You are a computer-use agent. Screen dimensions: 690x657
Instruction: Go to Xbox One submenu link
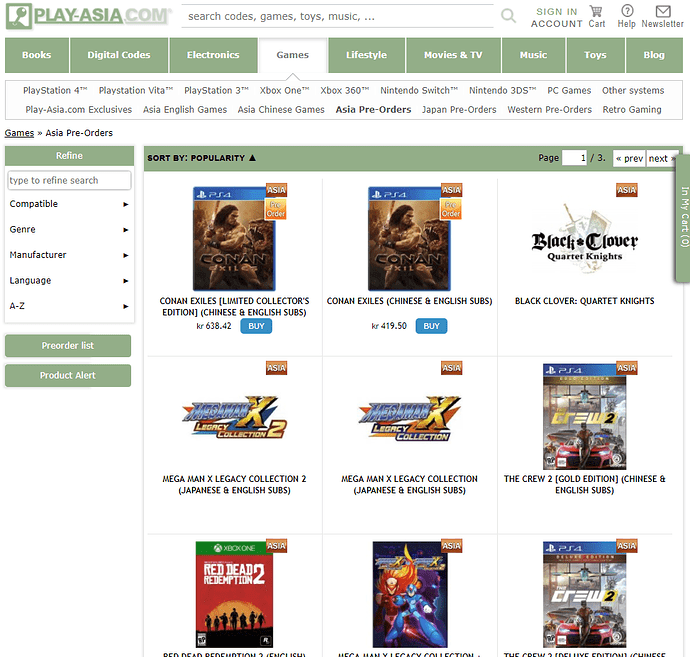coord(284,91)
